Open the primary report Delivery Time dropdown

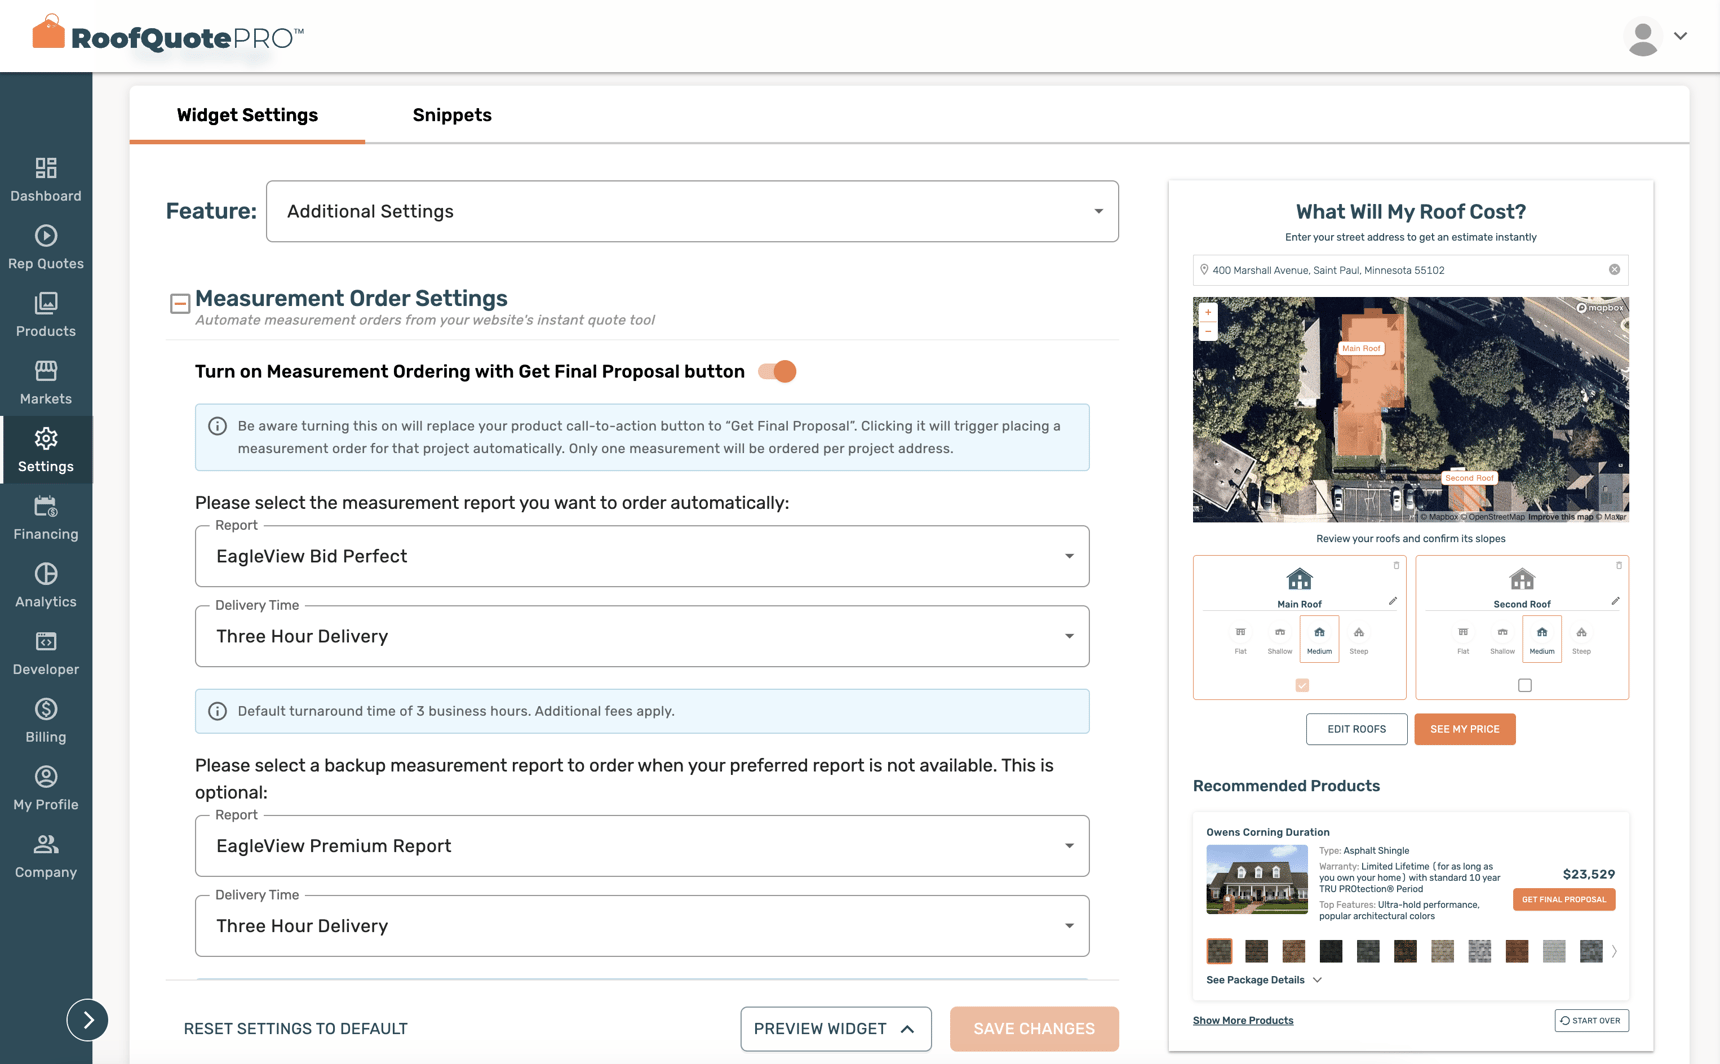click(x=642, y=636)
